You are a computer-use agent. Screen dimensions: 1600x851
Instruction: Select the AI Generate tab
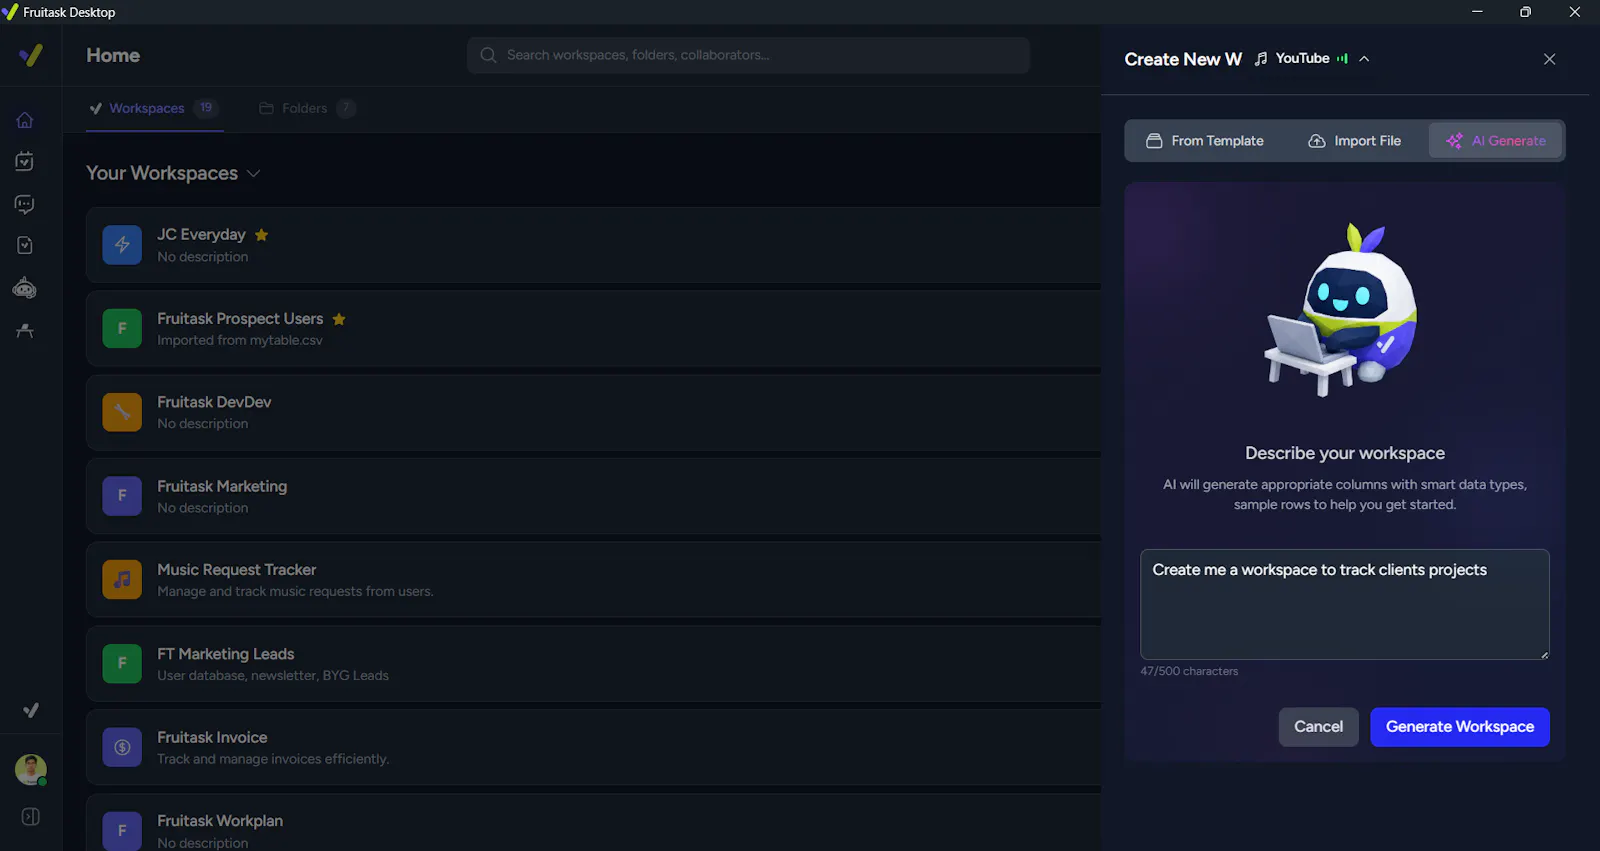point(1496,141)
